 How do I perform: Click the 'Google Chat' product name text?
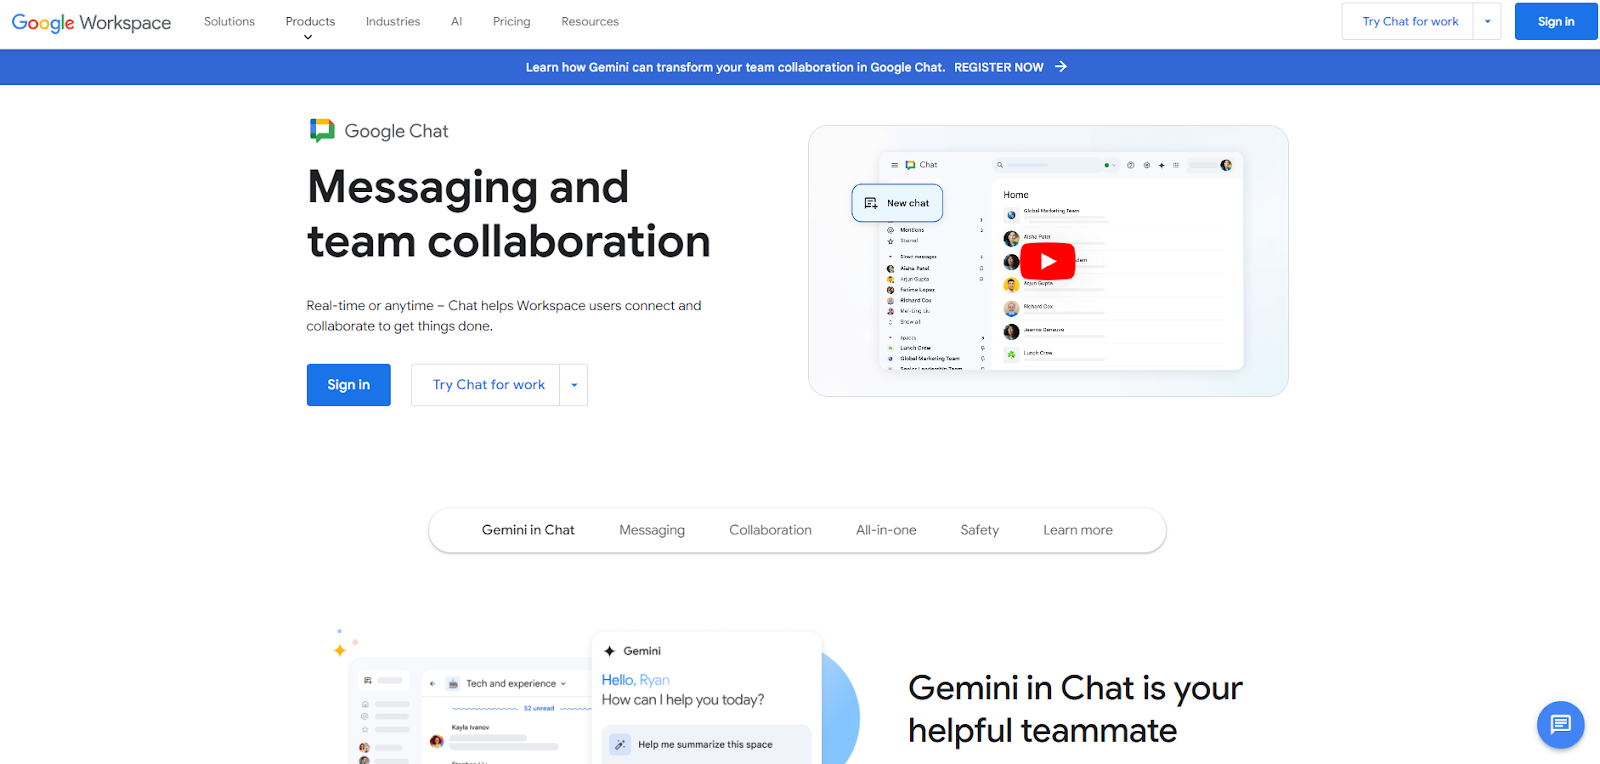coord(396,131)
